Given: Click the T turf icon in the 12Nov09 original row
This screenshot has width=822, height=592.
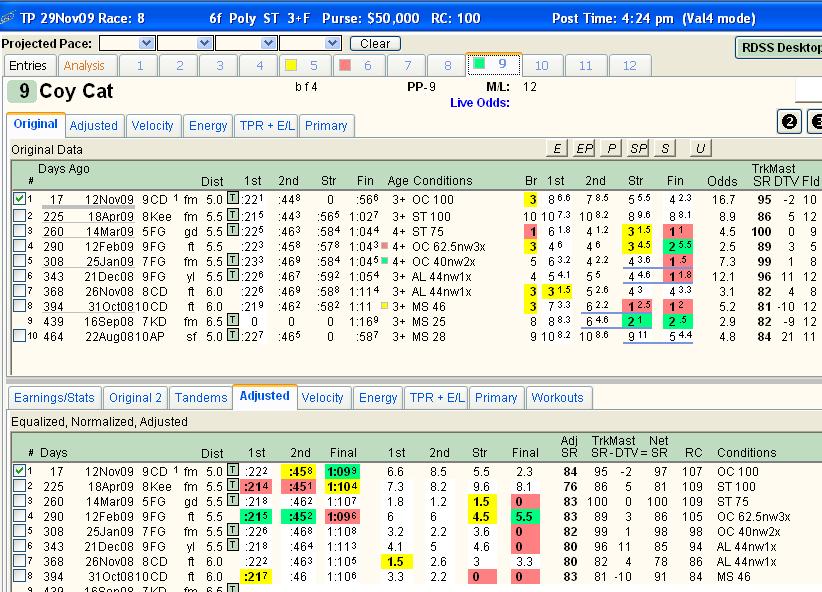Looking at the screenshot, I should point(233,199).
